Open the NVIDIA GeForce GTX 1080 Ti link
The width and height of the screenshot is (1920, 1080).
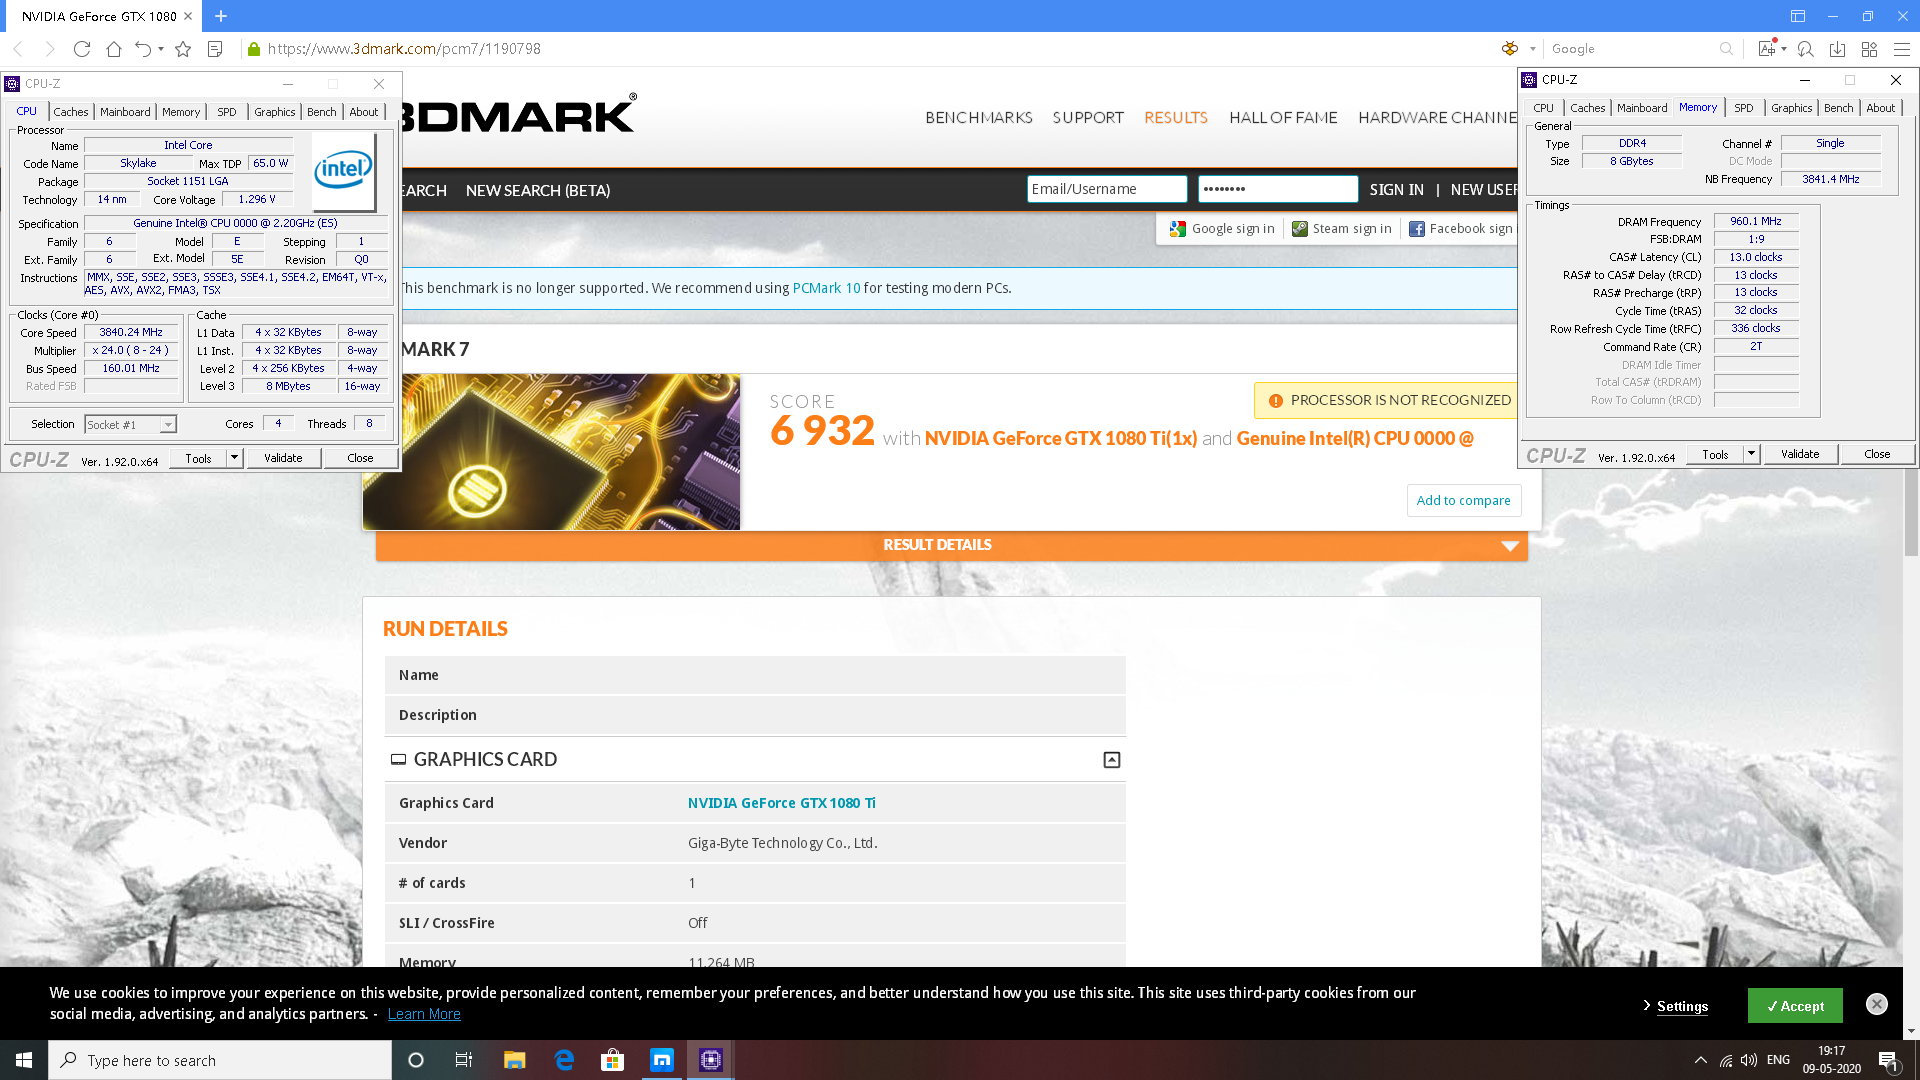(781, 803)
